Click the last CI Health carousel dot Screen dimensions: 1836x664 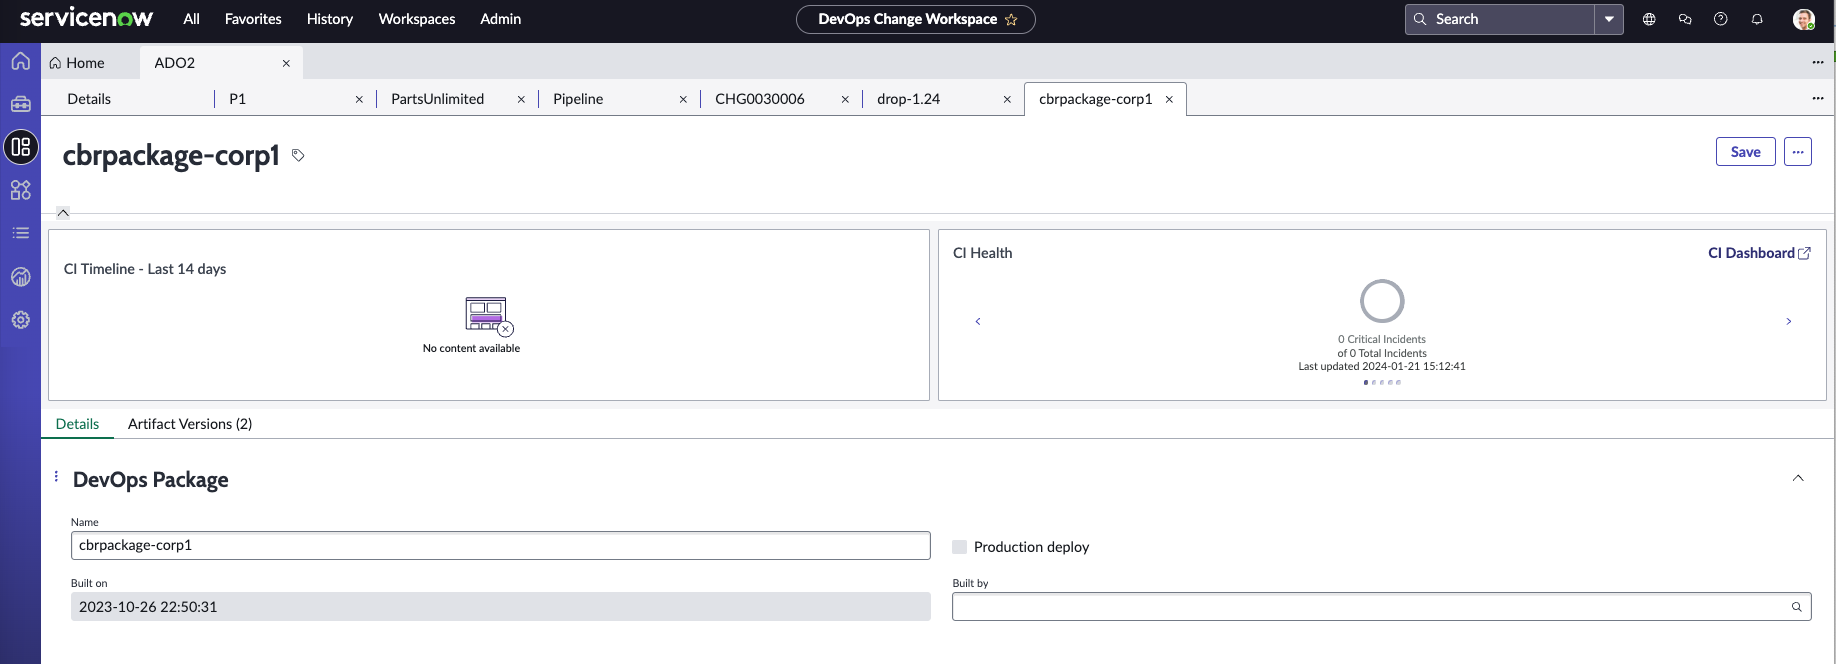click(1398, 382)
